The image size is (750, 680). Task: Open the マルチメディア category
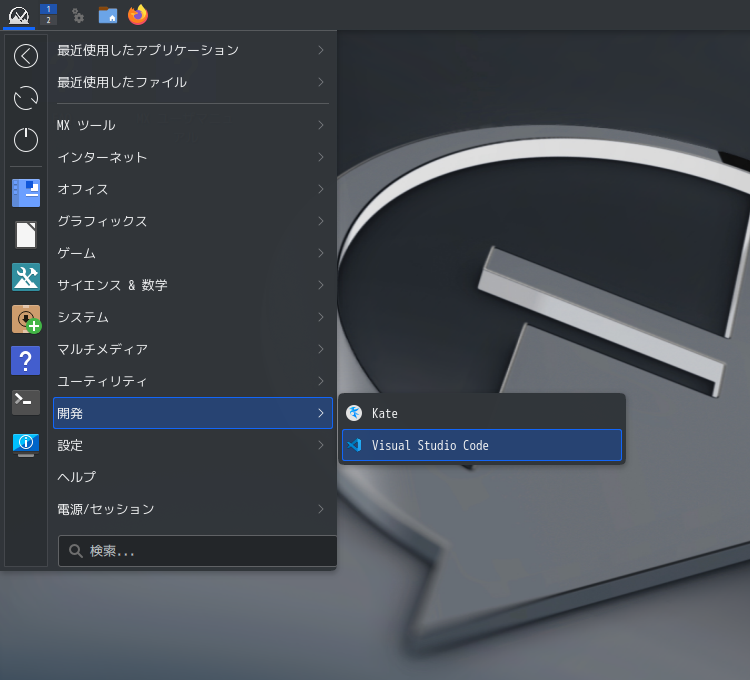point(193,350)
